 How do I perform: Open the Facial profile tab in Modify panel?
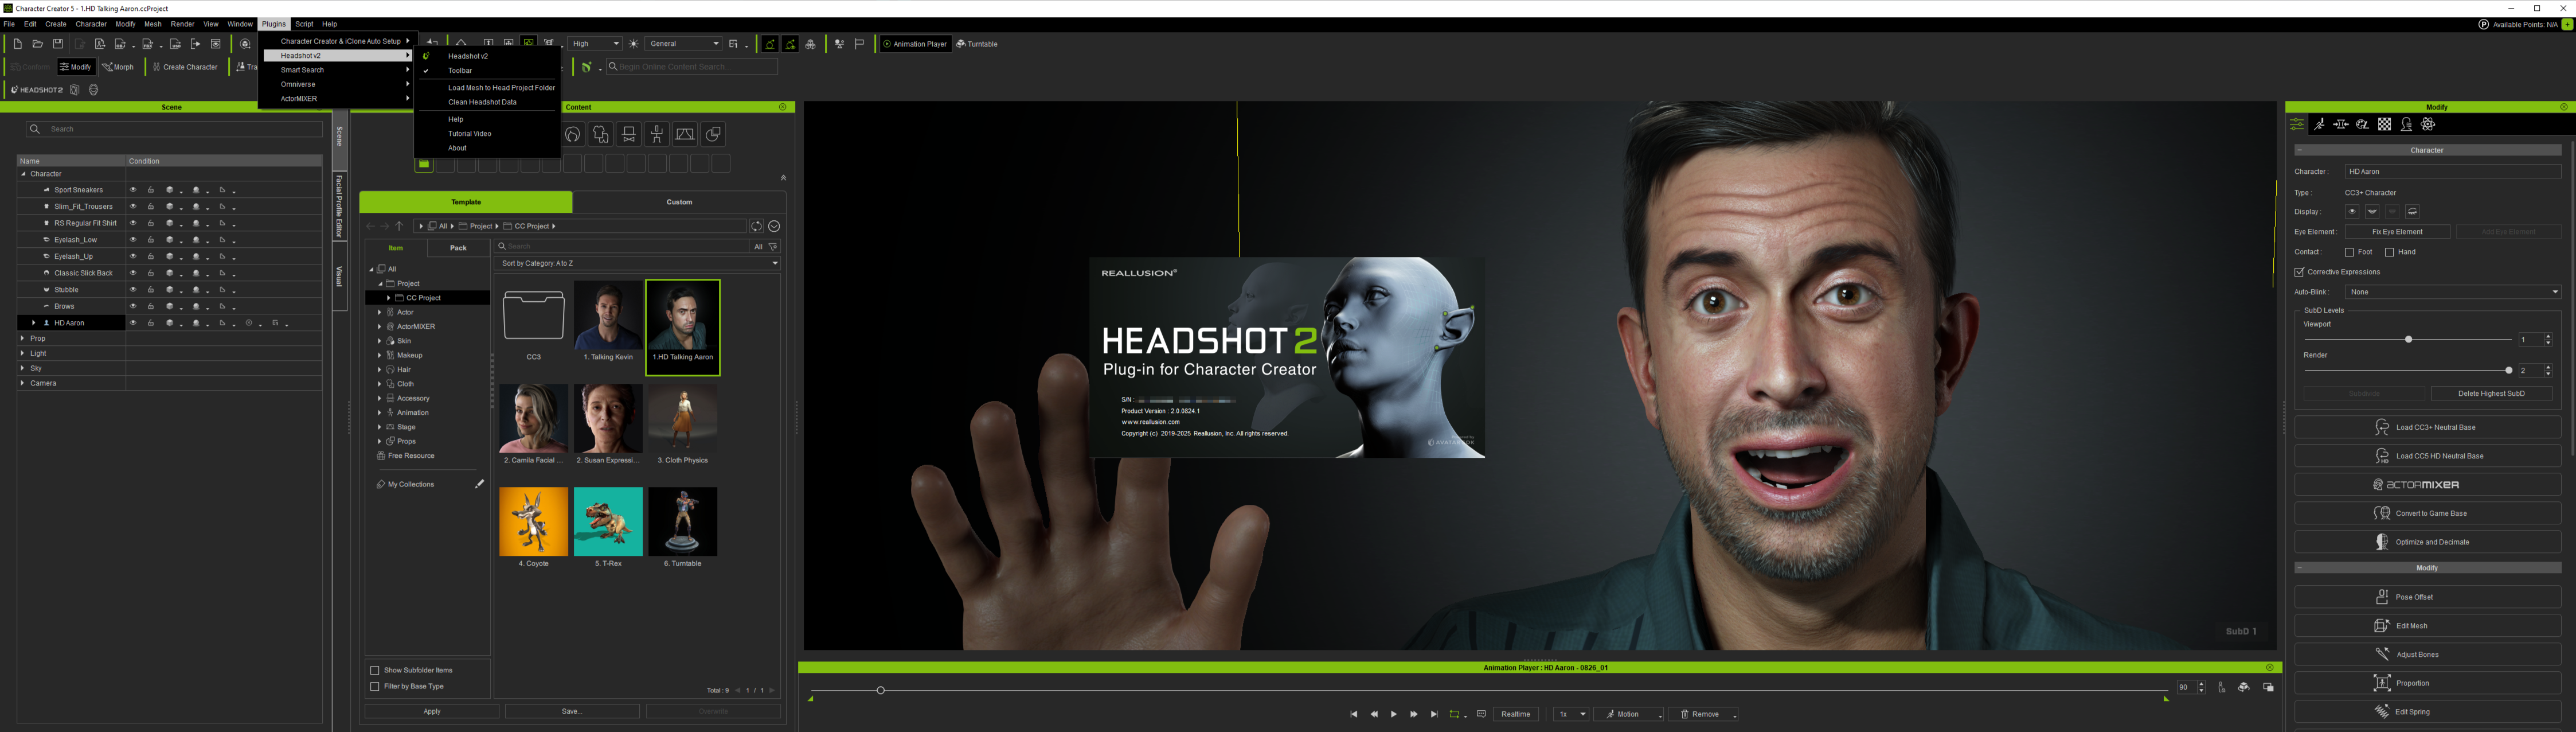coord(2407,125)
